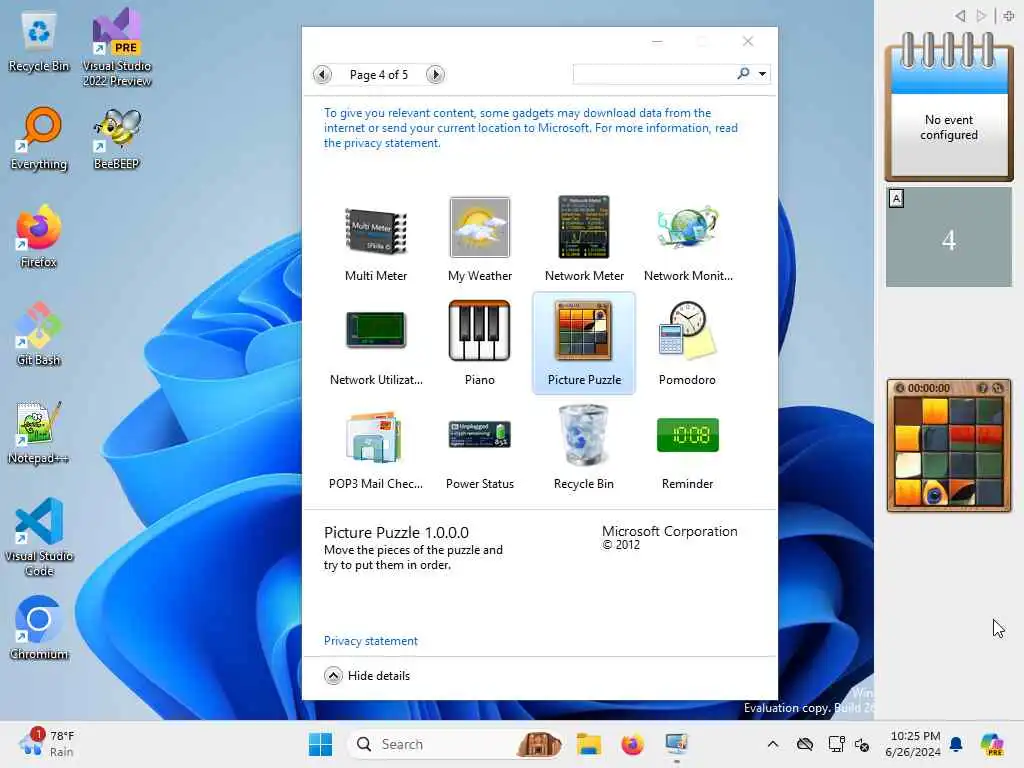Viewport: 1024px width, 768px height.
Task: Click the OneDrive cloud tray icon
Action: click(x=805, y=744)
